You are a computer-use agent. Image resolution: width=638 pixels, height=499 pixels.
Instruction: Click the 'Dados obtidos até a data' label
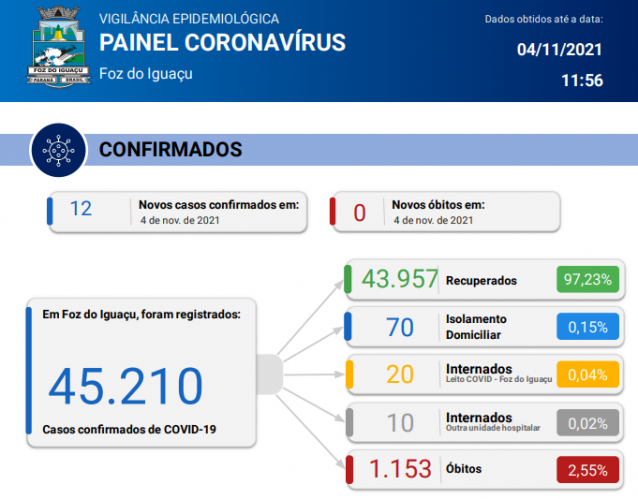pos(544,19)
